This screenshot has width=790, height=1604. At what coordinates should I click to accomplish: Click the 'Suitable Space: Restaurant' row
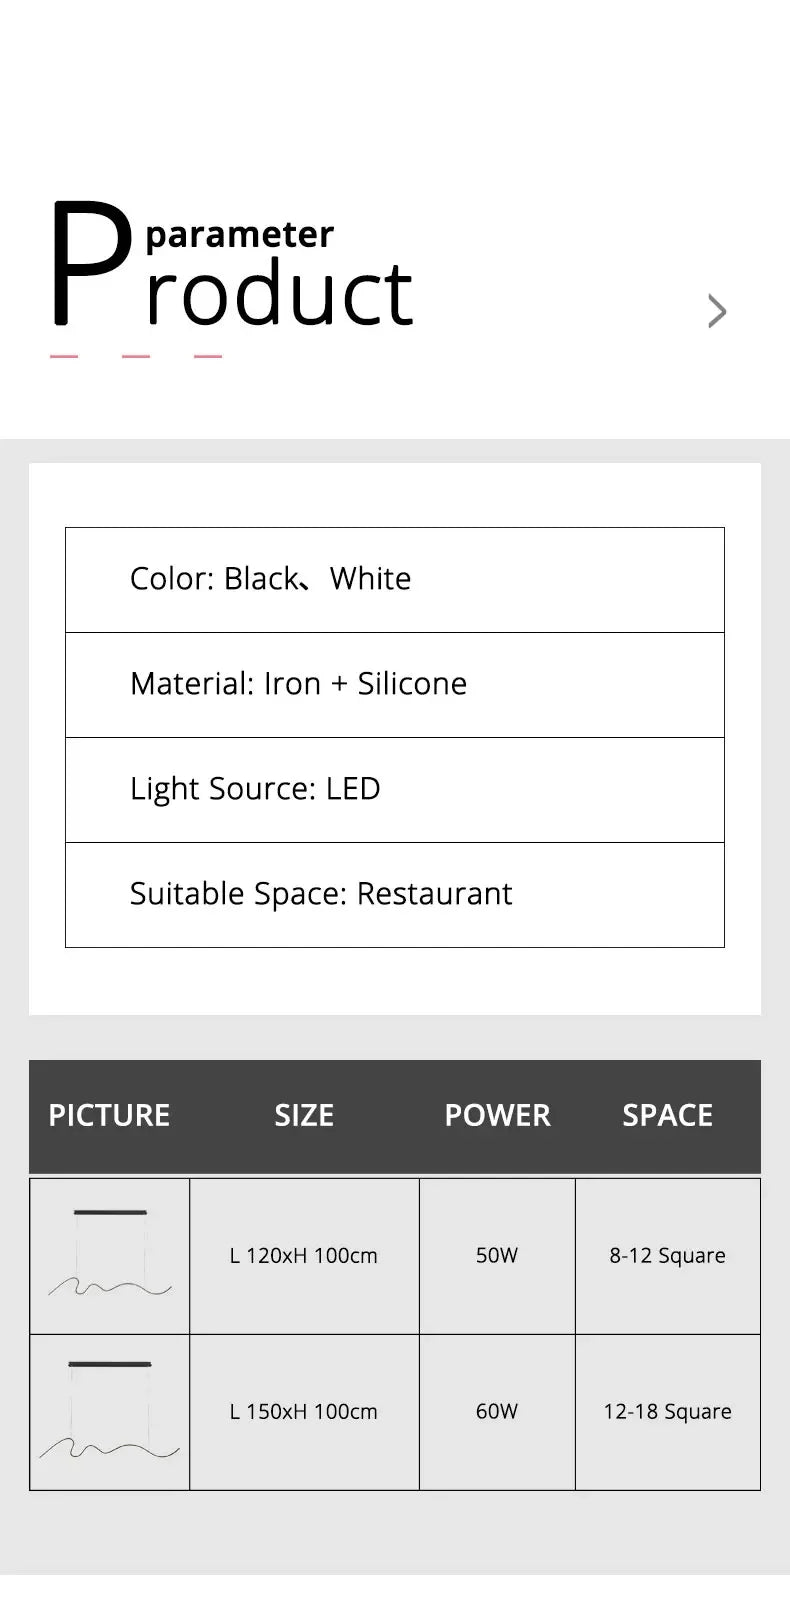394,895
